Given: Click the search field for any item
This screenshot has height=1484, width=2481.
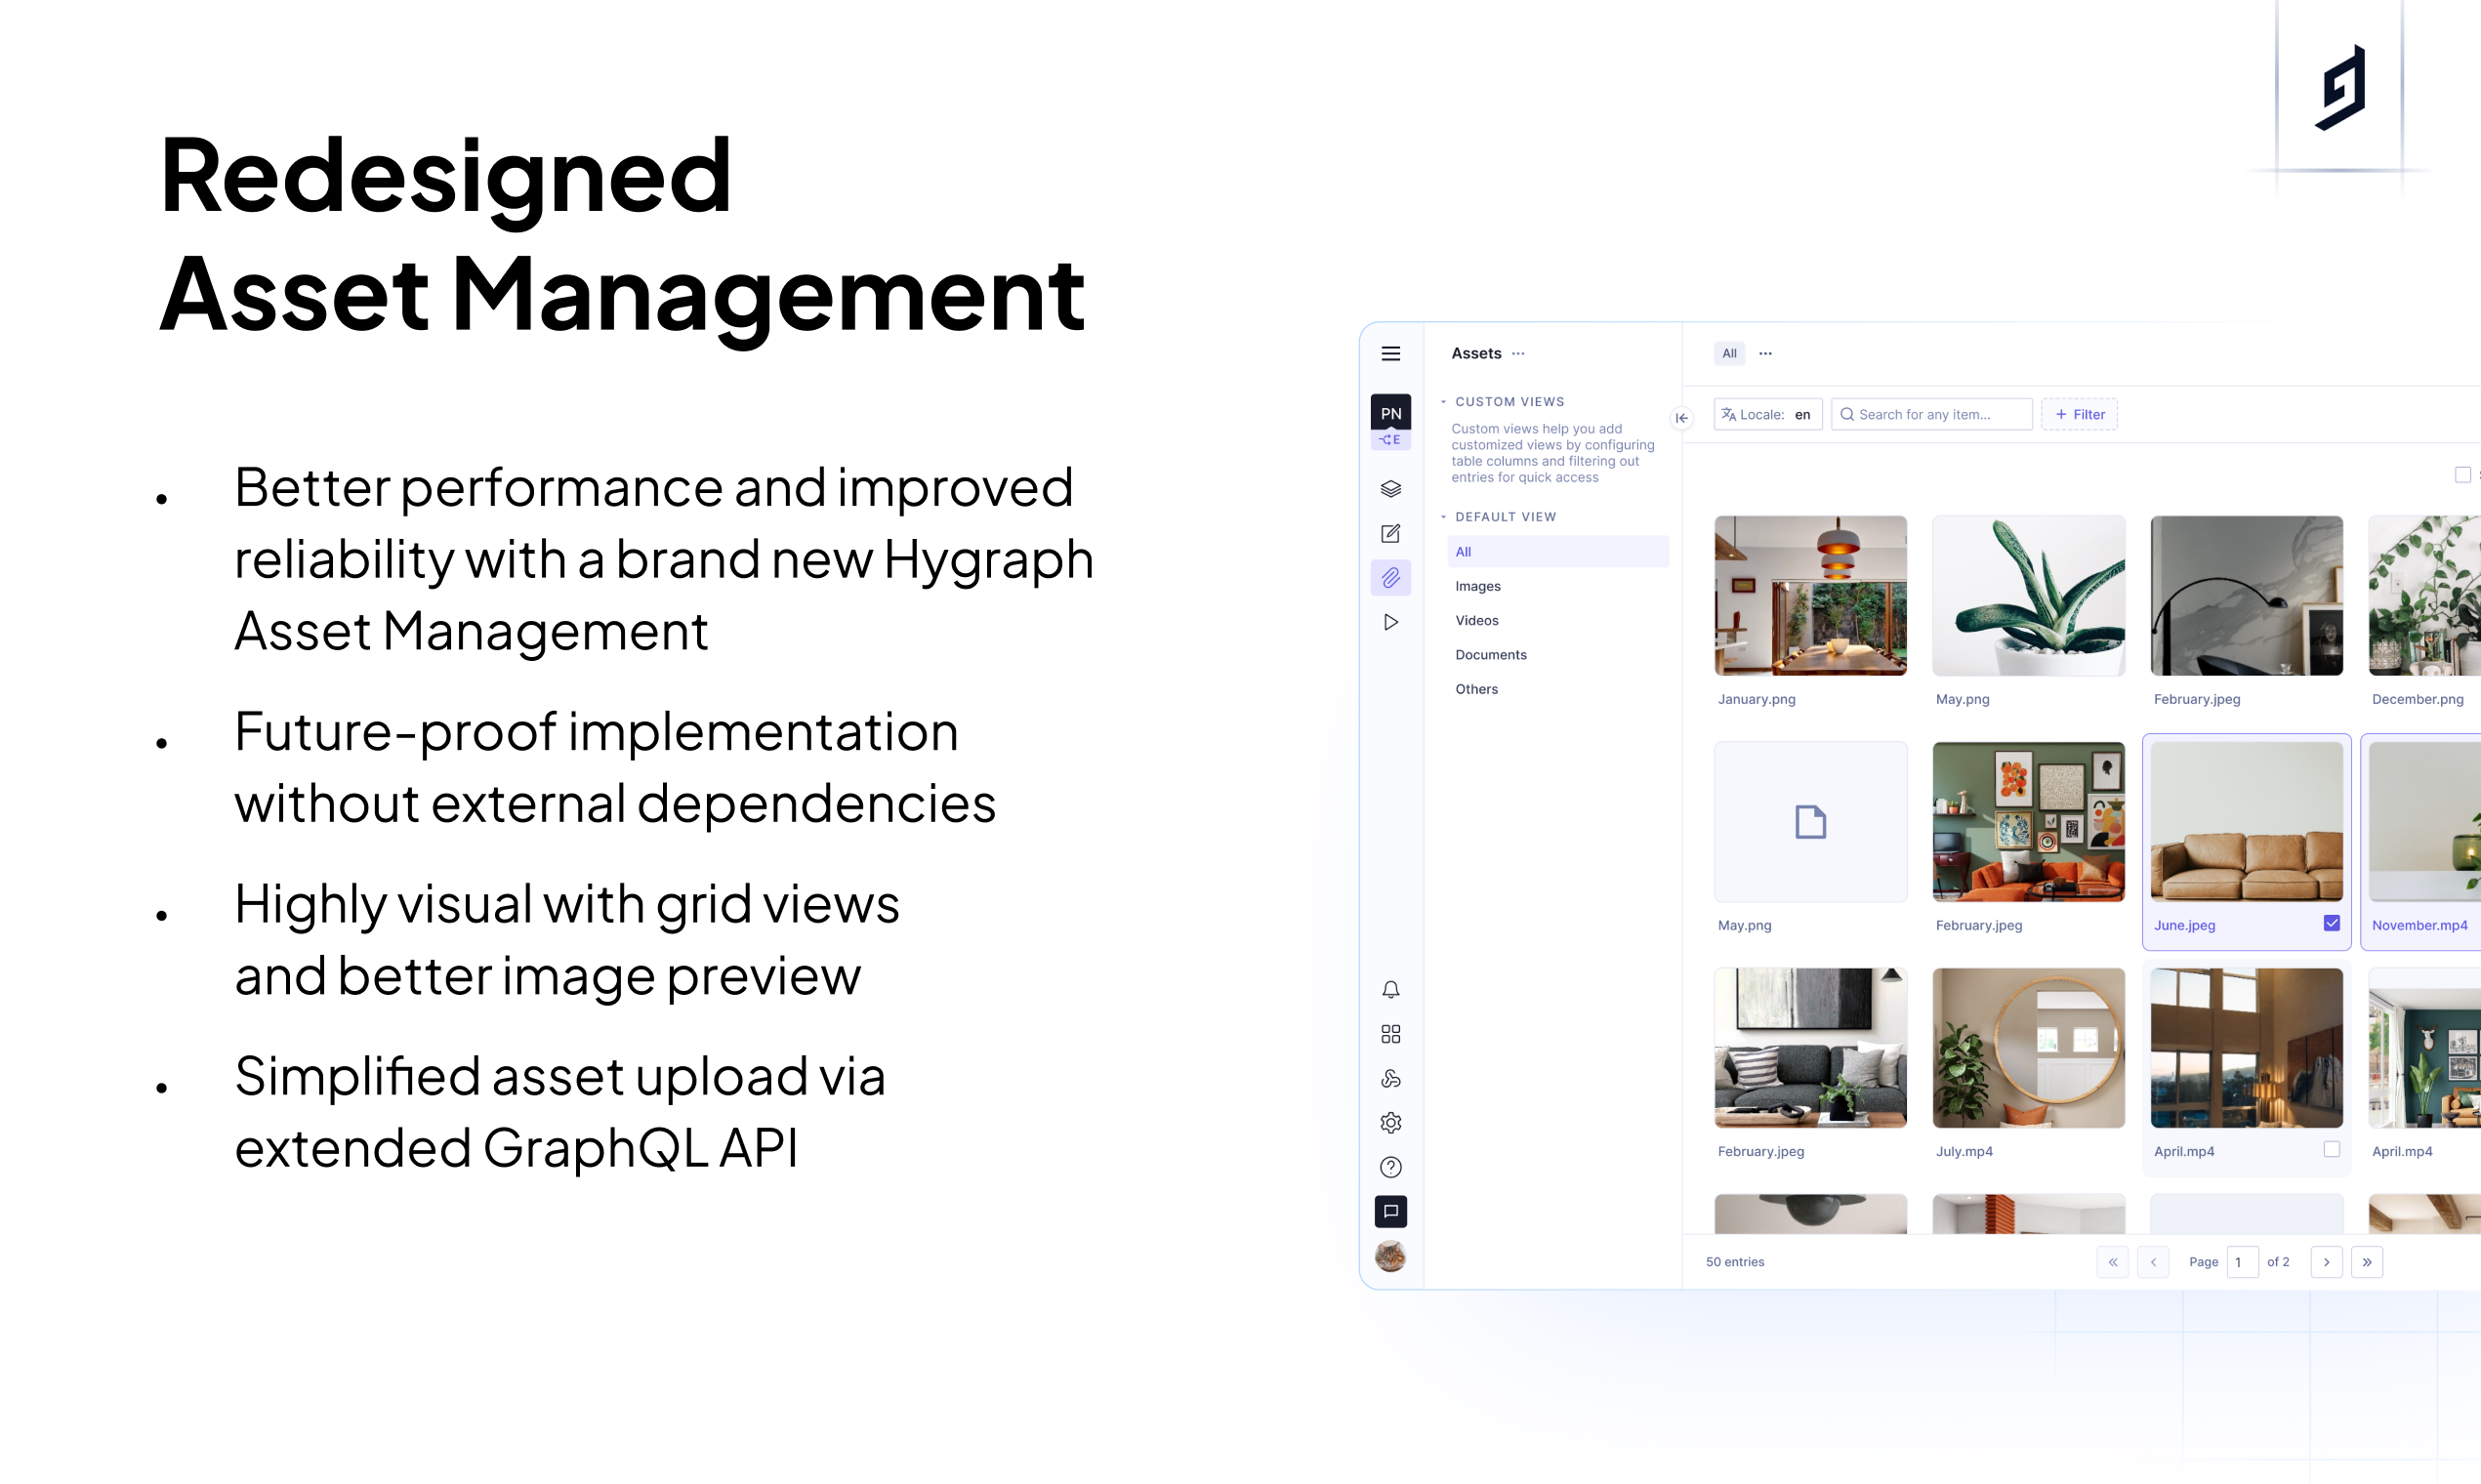Looking at the screenshot, I should (1931, 414).
